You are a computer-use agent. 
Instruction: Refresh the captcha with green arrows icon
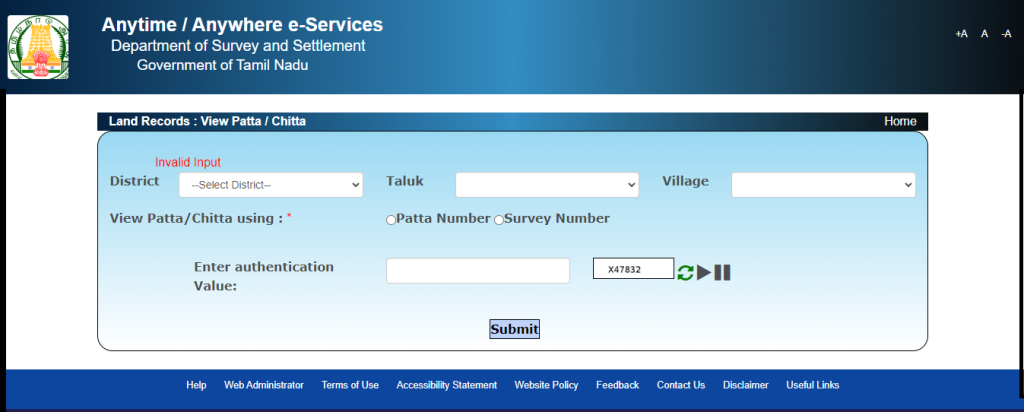(685, 272)
